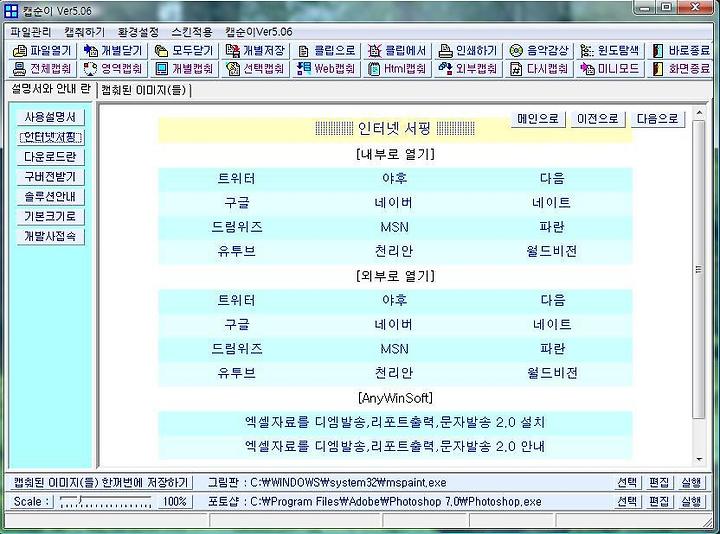Viewport: 720px width, 534px height.
Task: Click the 구버전받기 sidebar button
Action: 51,177
